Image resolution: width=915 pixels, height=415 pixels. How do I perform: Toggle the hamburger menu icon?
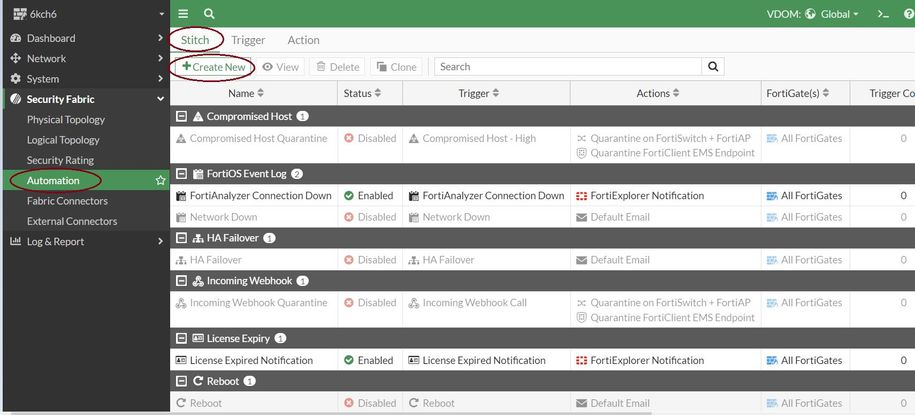tap(183, 14)
